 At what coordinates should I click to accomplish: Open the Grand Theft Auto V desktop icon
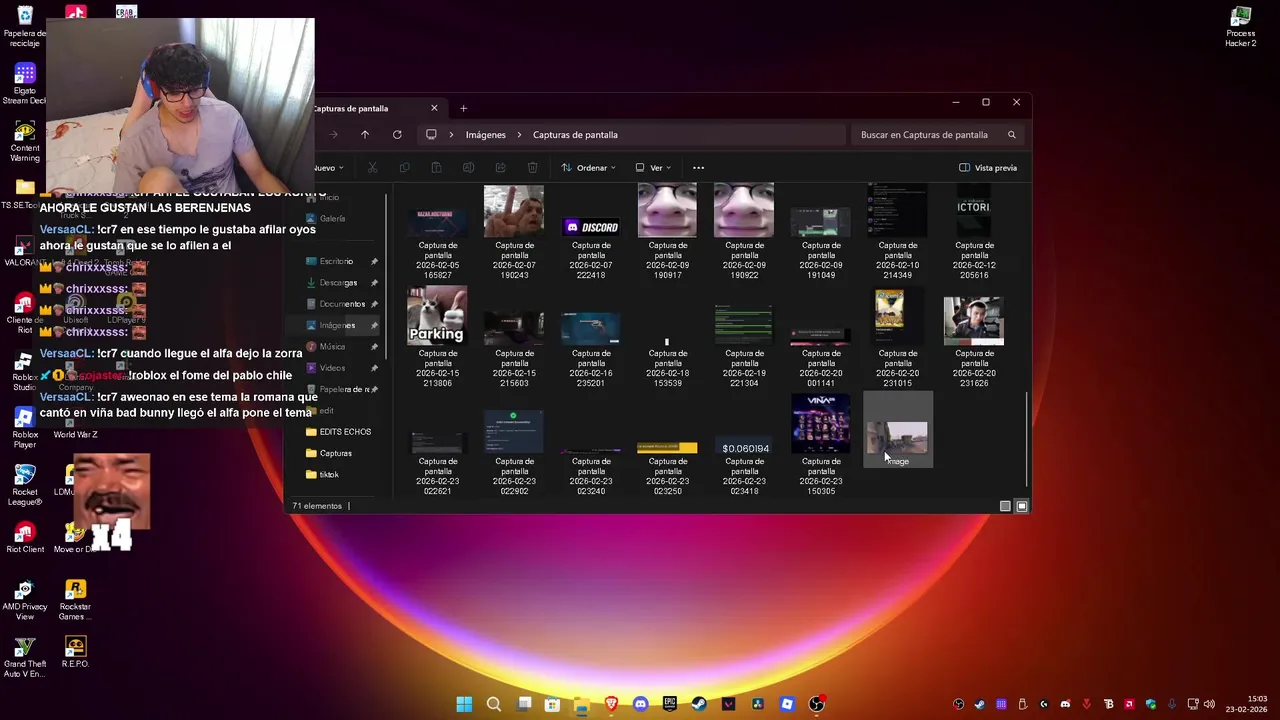pyautogui.click(x=25, y=657)
